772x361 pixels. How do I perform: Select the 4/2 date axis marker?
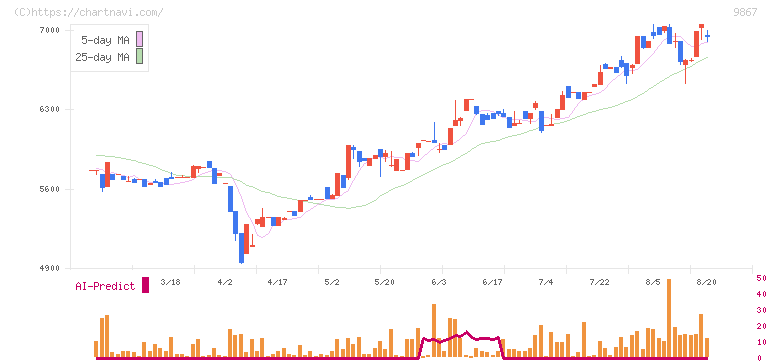click(225, 282)
